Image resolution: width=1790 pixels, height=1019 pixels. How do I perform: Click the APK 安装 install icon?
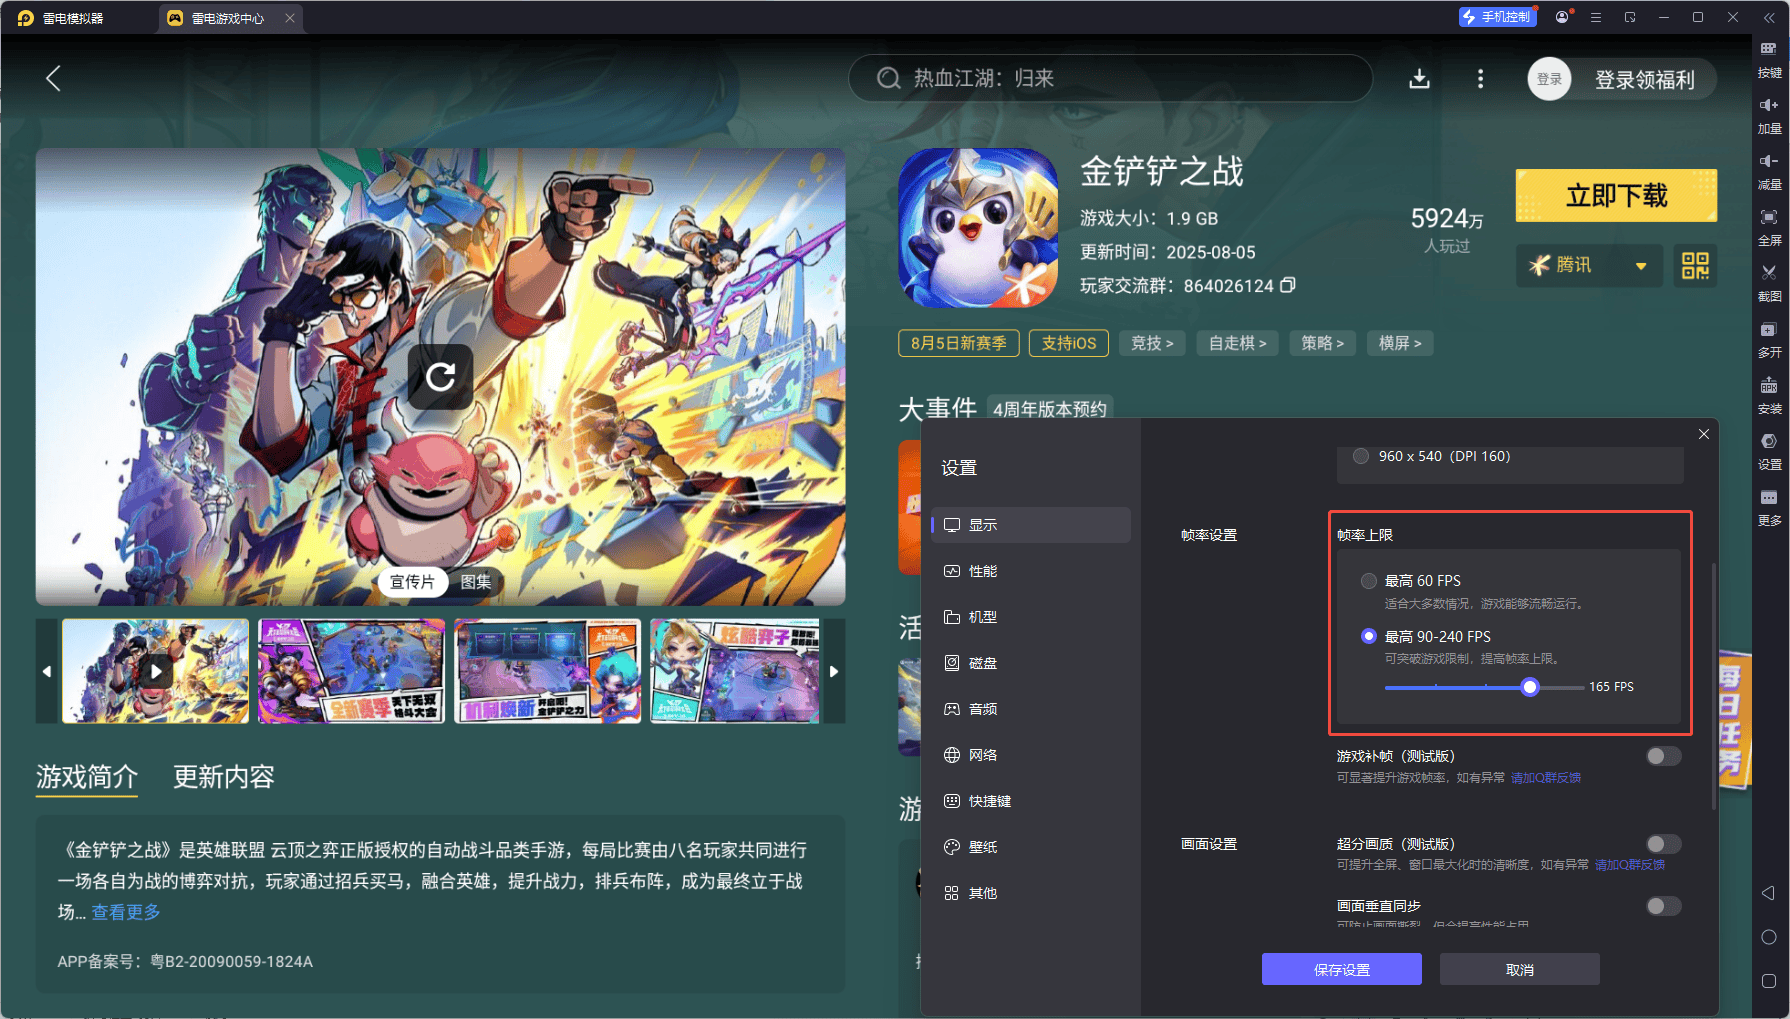pos(1769,396)
